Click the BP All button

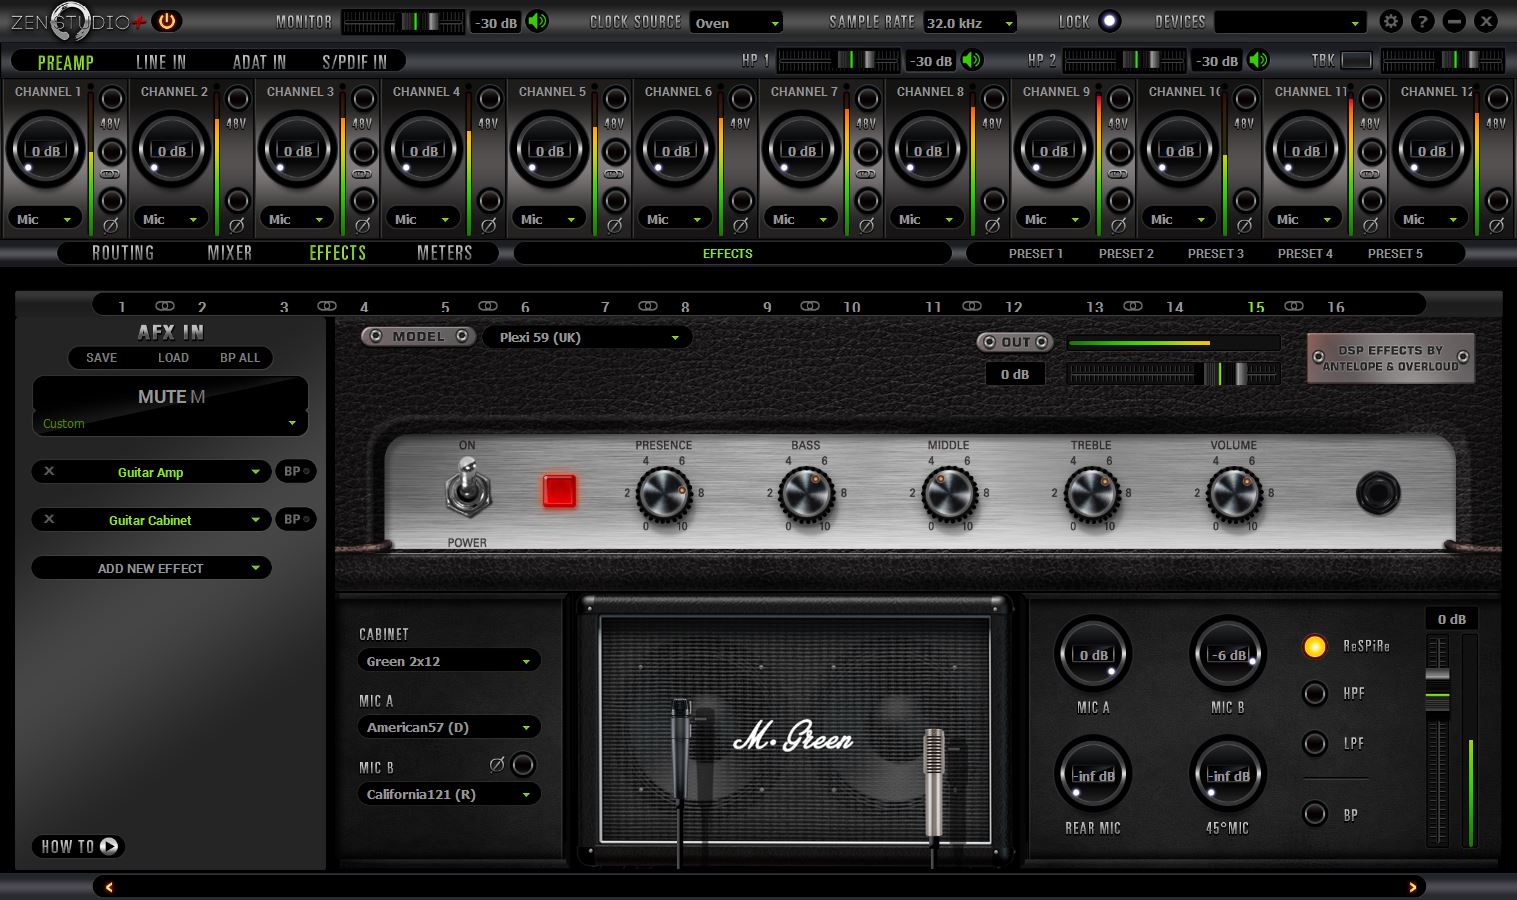[240, 357]
